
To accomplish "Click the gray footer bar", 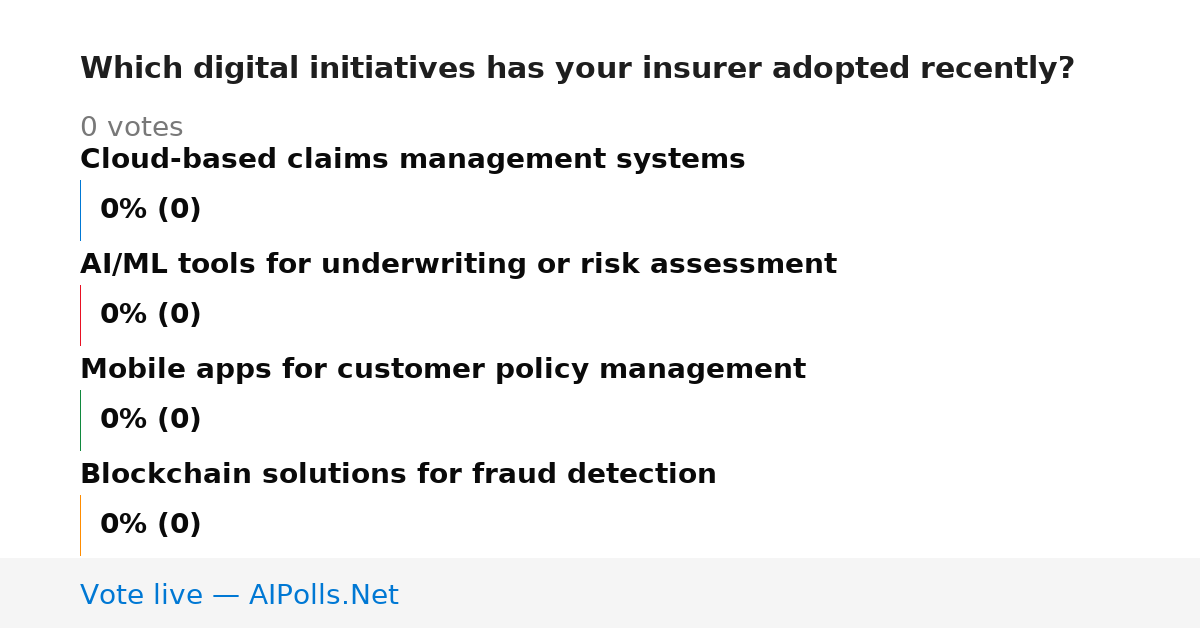I will click(x=600, y=593).
